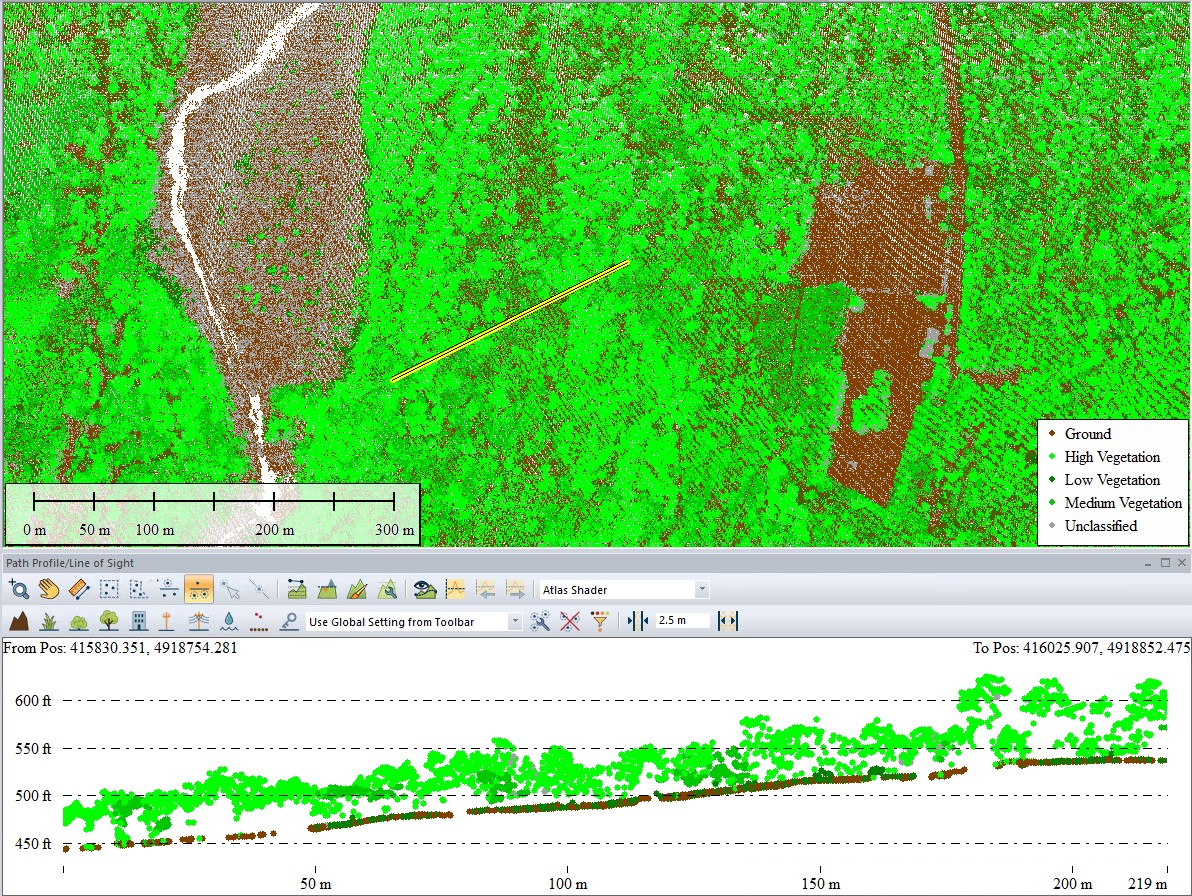This screenshot has height=896, width=1192.
Task: Click the red dotted noise points icon
Action: (x=259, y=621)
